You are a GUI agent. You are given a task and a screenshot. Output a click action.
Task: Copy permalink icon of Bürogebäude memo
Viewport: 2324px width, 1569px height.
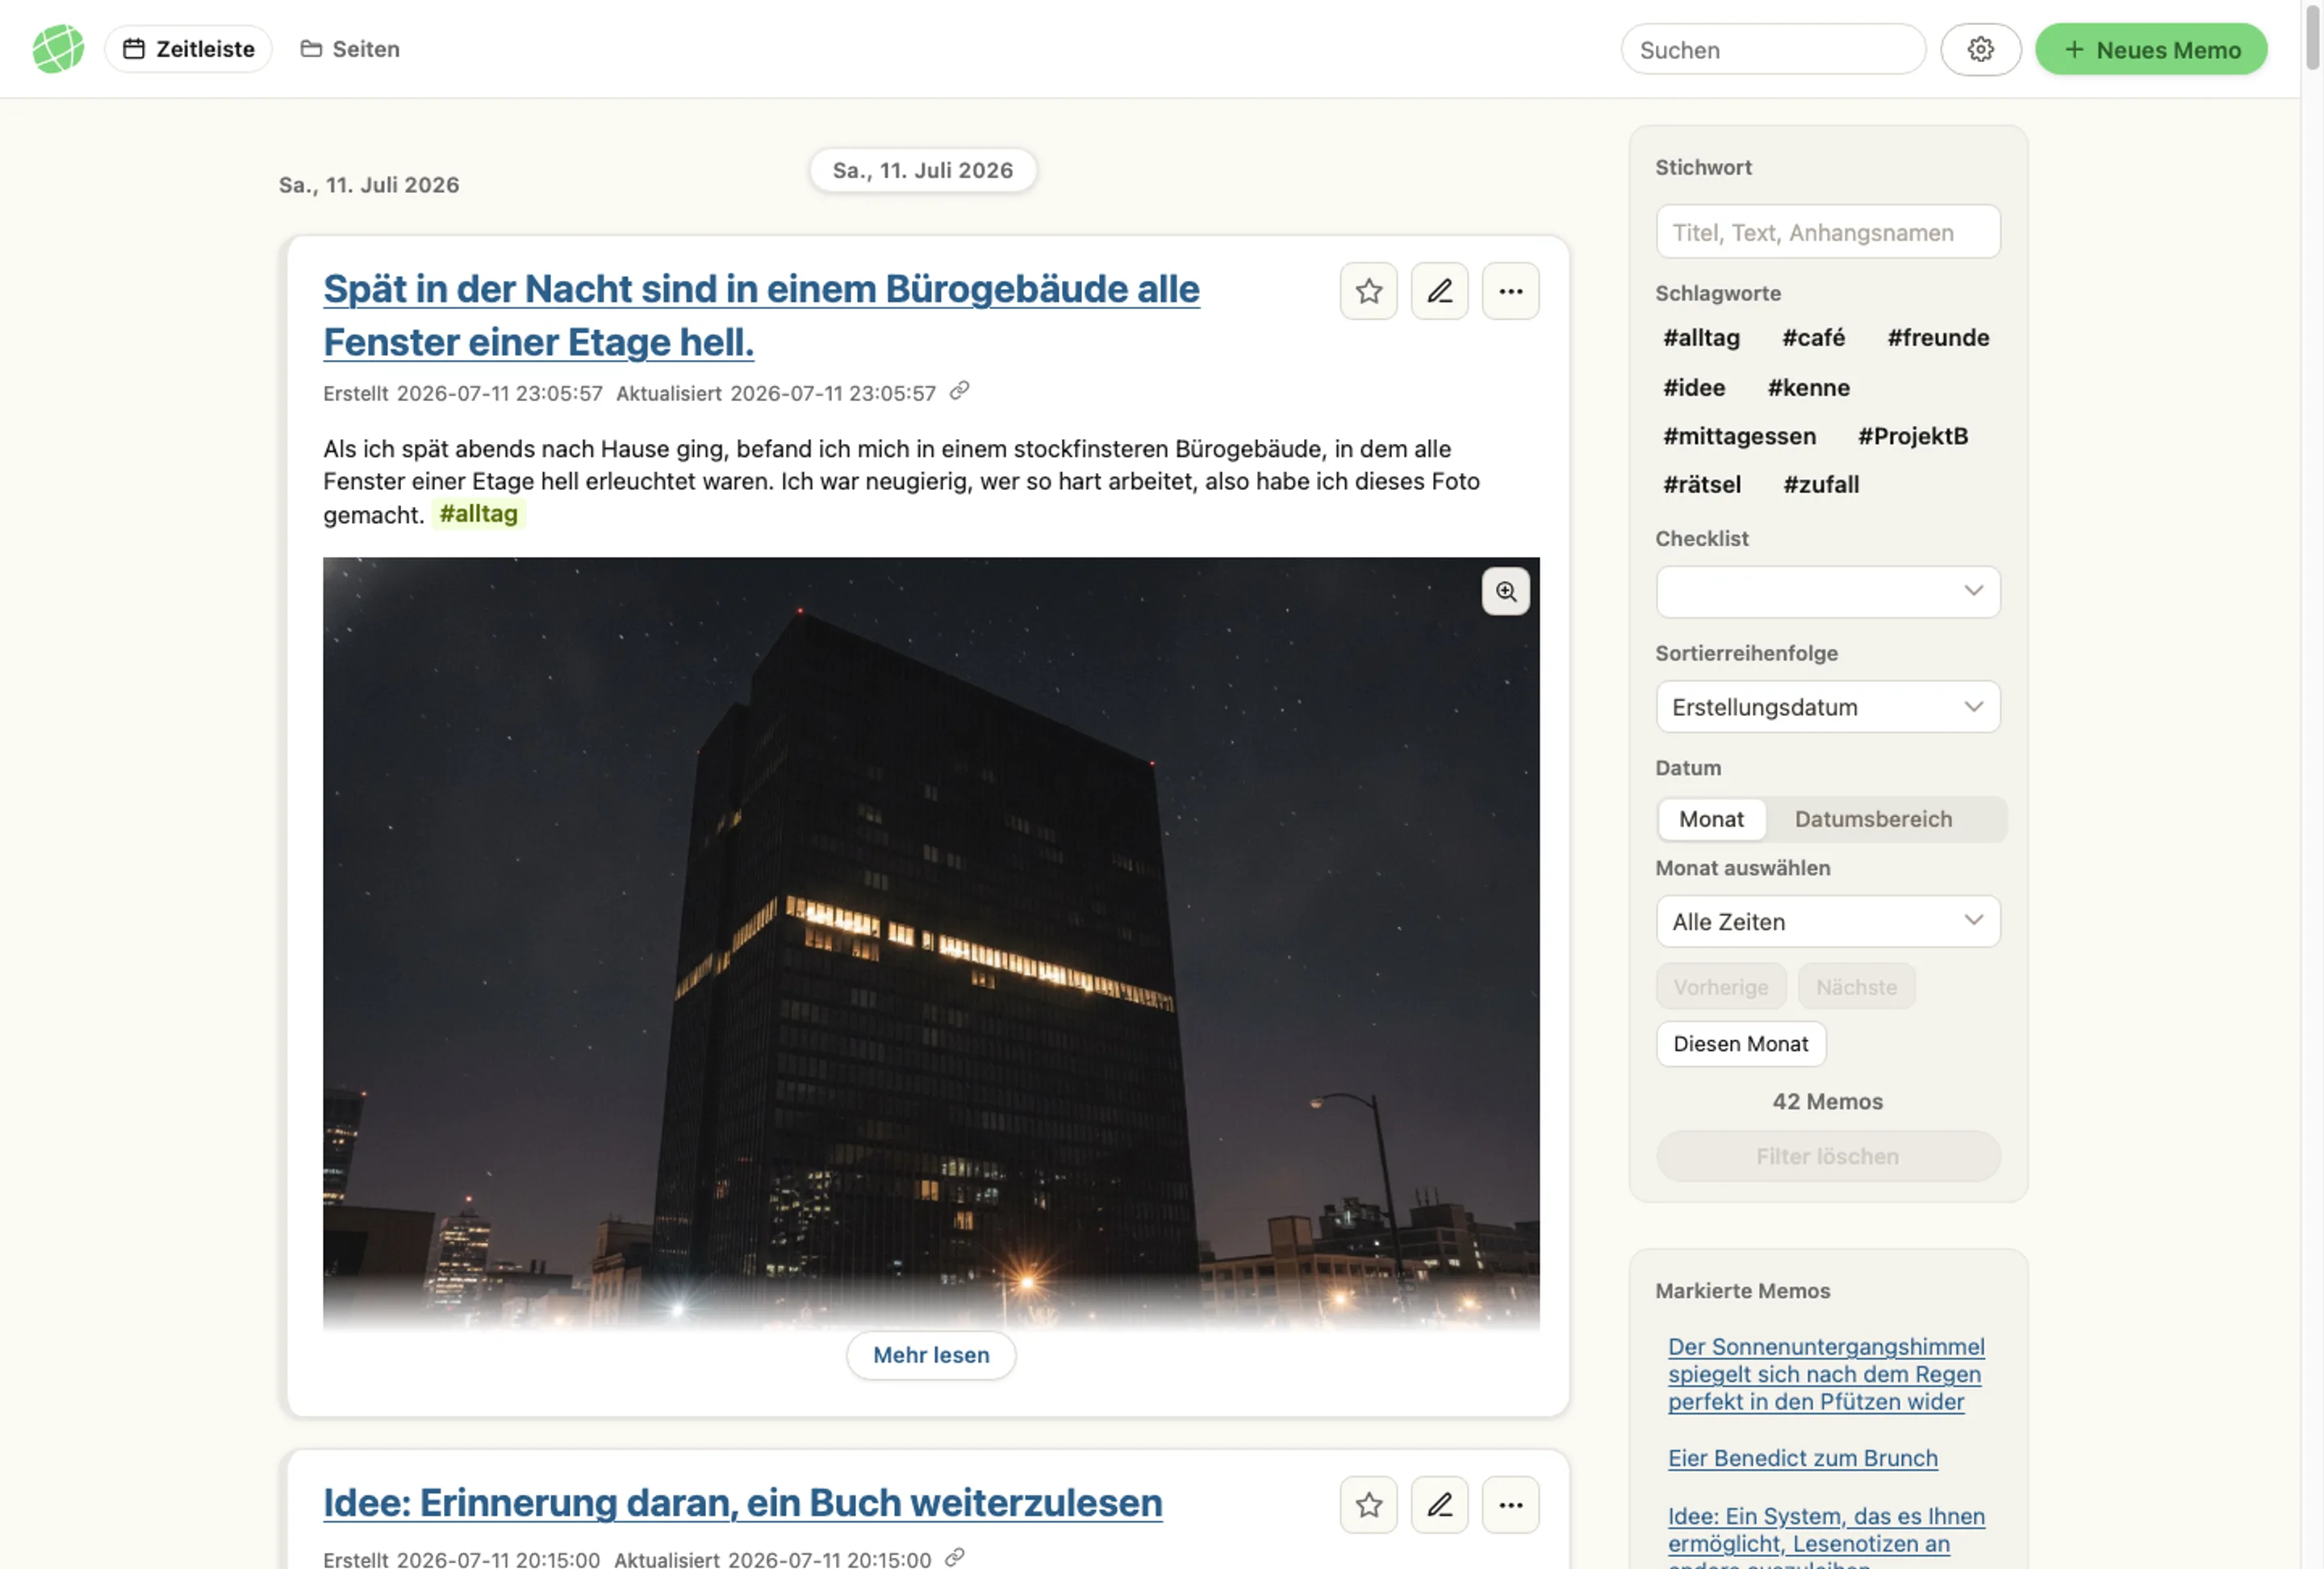click(x=959, y=391)
